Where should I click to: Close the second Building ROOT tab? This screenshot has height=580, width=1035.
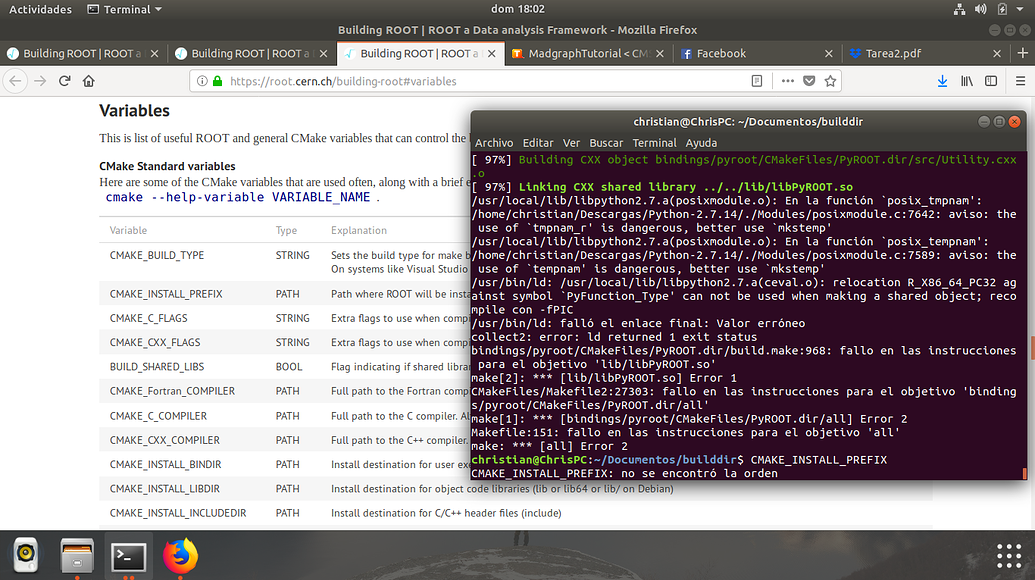click(323, 54)
